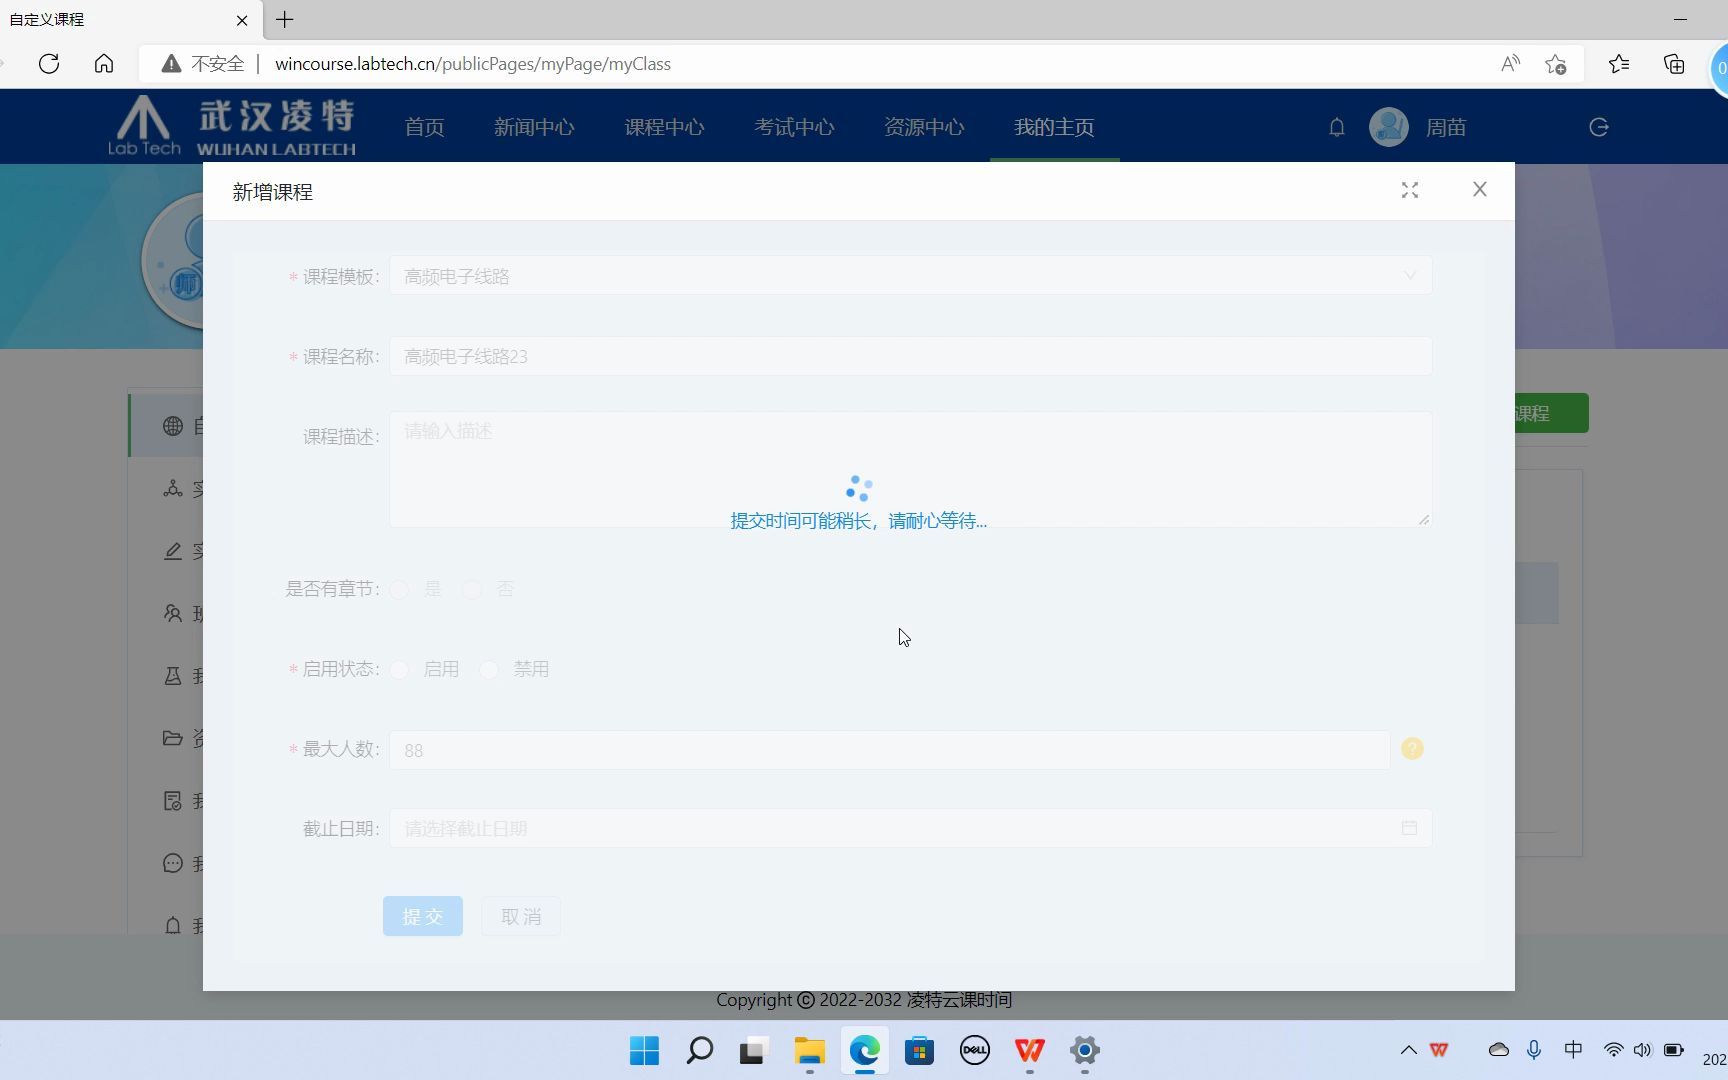1728x1080 pixels.
Task: Click the 课程描述 text area
Action: coord(910,469)
